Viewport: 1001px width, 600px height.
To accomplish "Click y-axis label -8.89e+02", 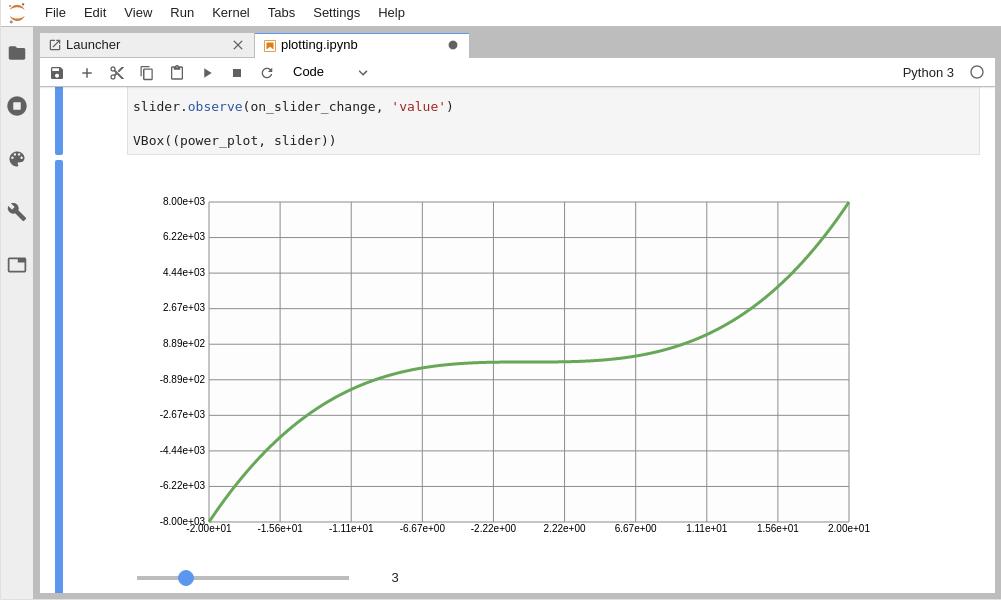I will click(183, 379).
